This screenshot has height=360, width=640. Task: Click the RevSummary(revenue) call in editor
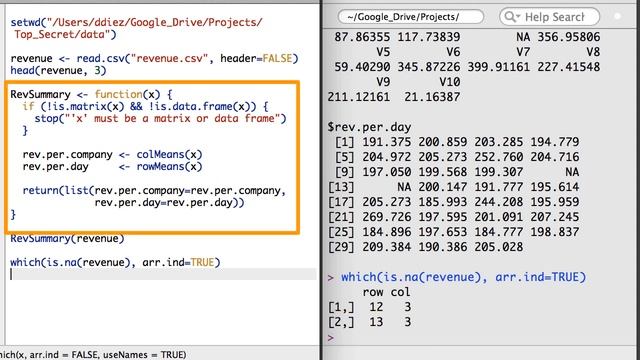coord(67,238)
